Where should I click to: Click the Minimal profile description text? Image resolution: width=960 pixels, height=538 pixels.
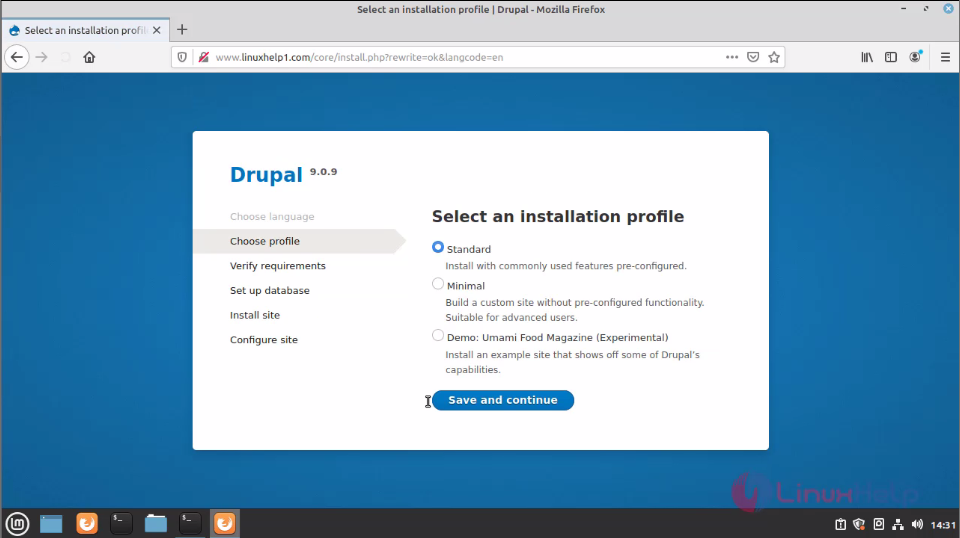click(575, 310)
